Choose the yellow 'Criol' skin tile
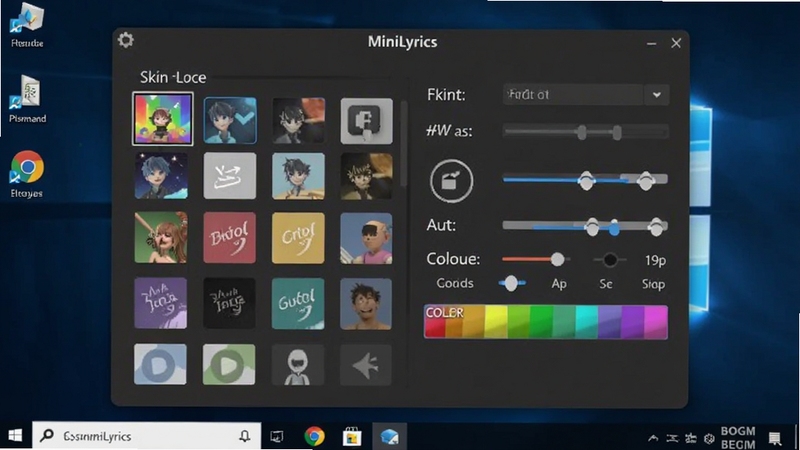The height and width of the screenshot is (450, 800). [298, 238]
